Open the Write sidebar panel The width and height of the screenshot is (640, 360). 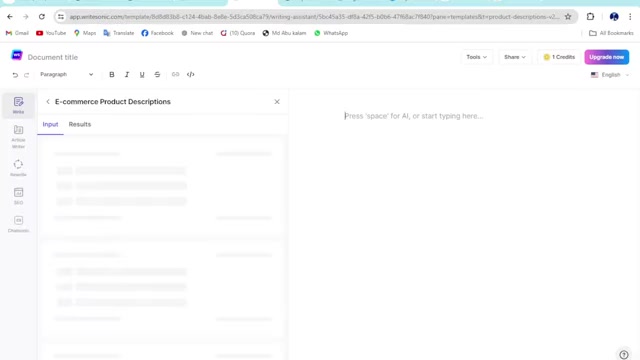pyautogui.click(x=18, y=105)
